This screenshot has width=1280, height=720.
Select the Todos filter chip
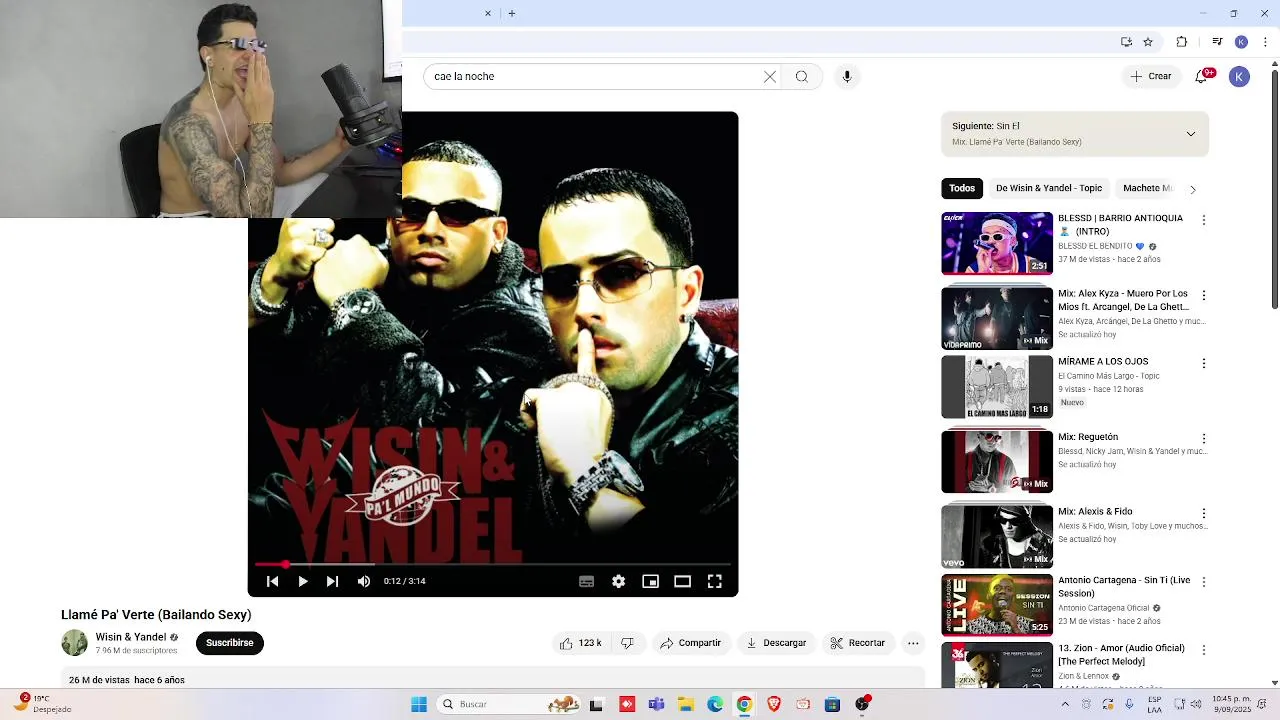coord(962,188)
